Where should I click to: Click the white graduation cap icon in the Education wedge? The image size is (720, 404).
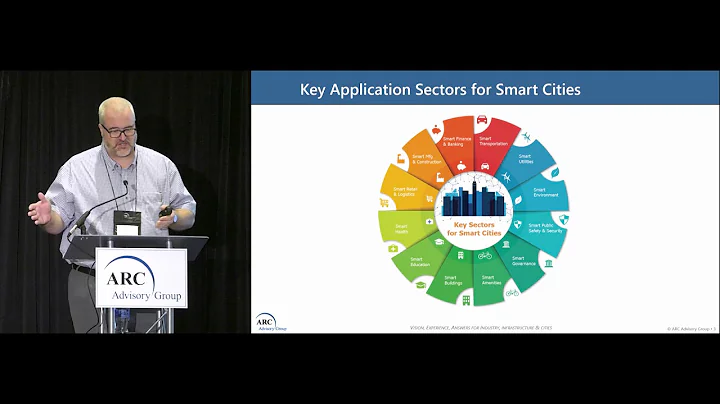(439, 241)
